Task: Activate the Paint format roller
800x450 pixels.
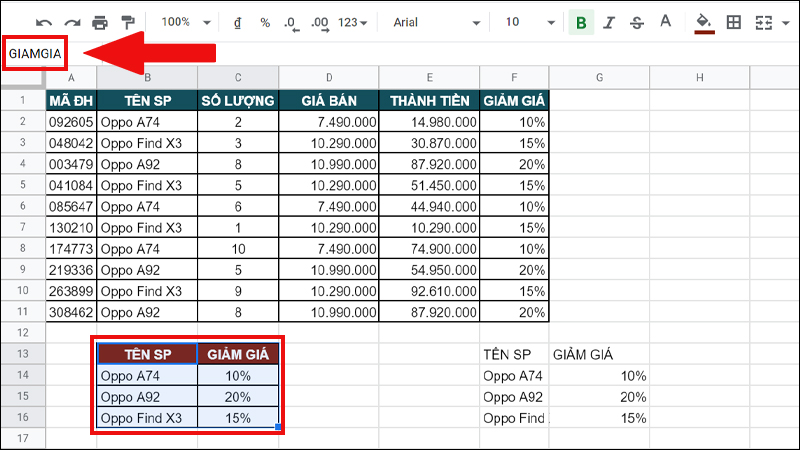Action: point(127,22)
